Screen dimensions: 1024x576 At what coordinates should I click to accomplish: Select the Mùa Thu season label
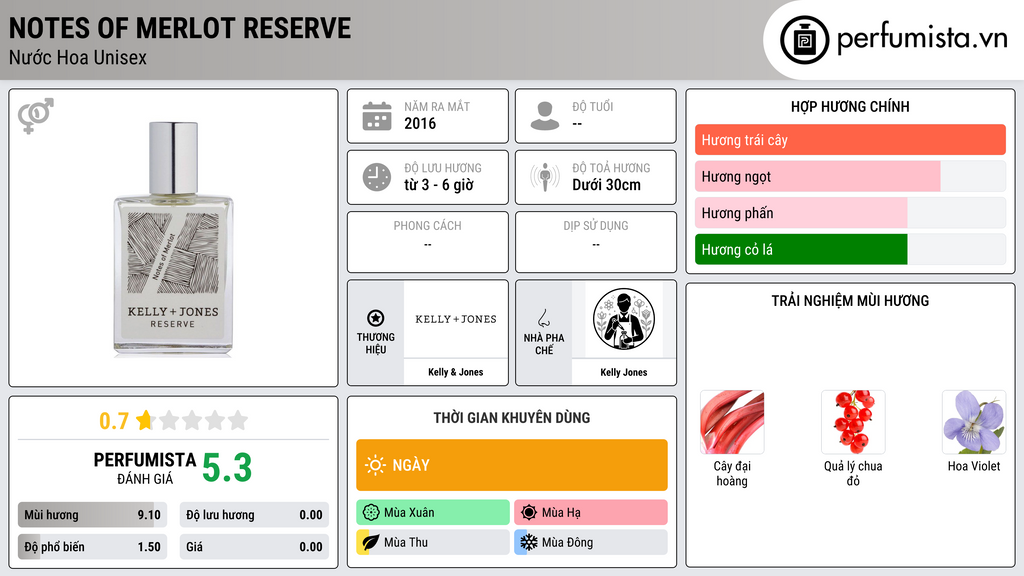coord(406,542)
